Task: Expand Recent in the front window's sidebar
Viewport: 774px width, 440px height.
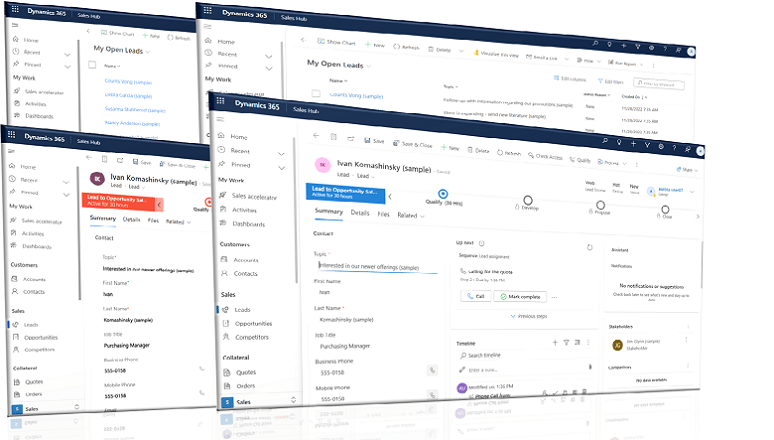Action: (245, 150)
